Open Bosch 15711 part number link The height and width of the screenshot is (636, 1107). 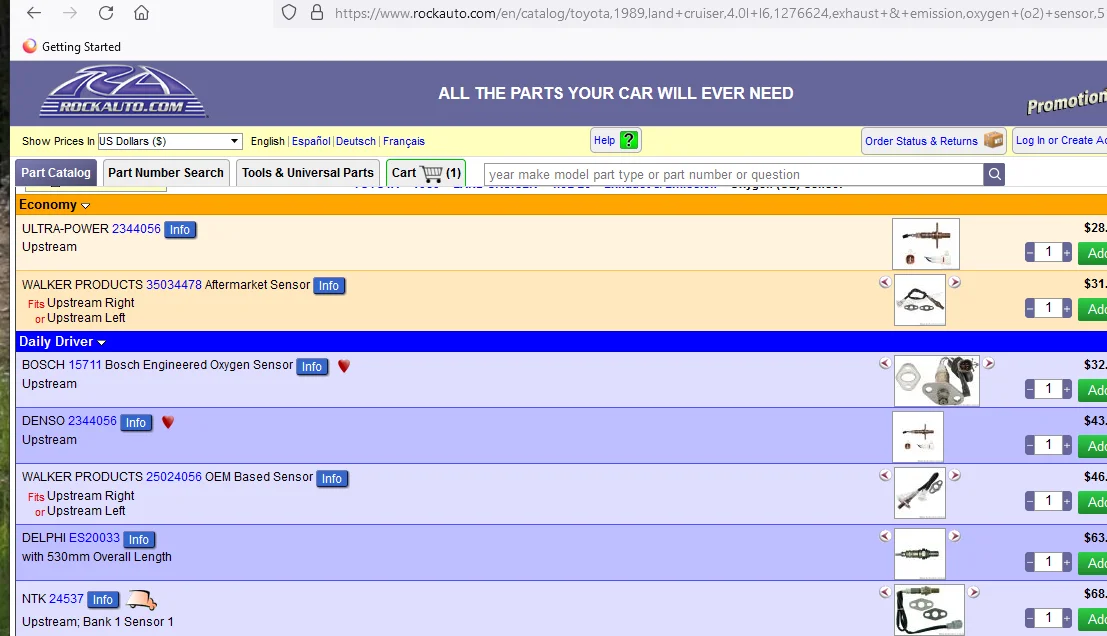tap(85, 365)
